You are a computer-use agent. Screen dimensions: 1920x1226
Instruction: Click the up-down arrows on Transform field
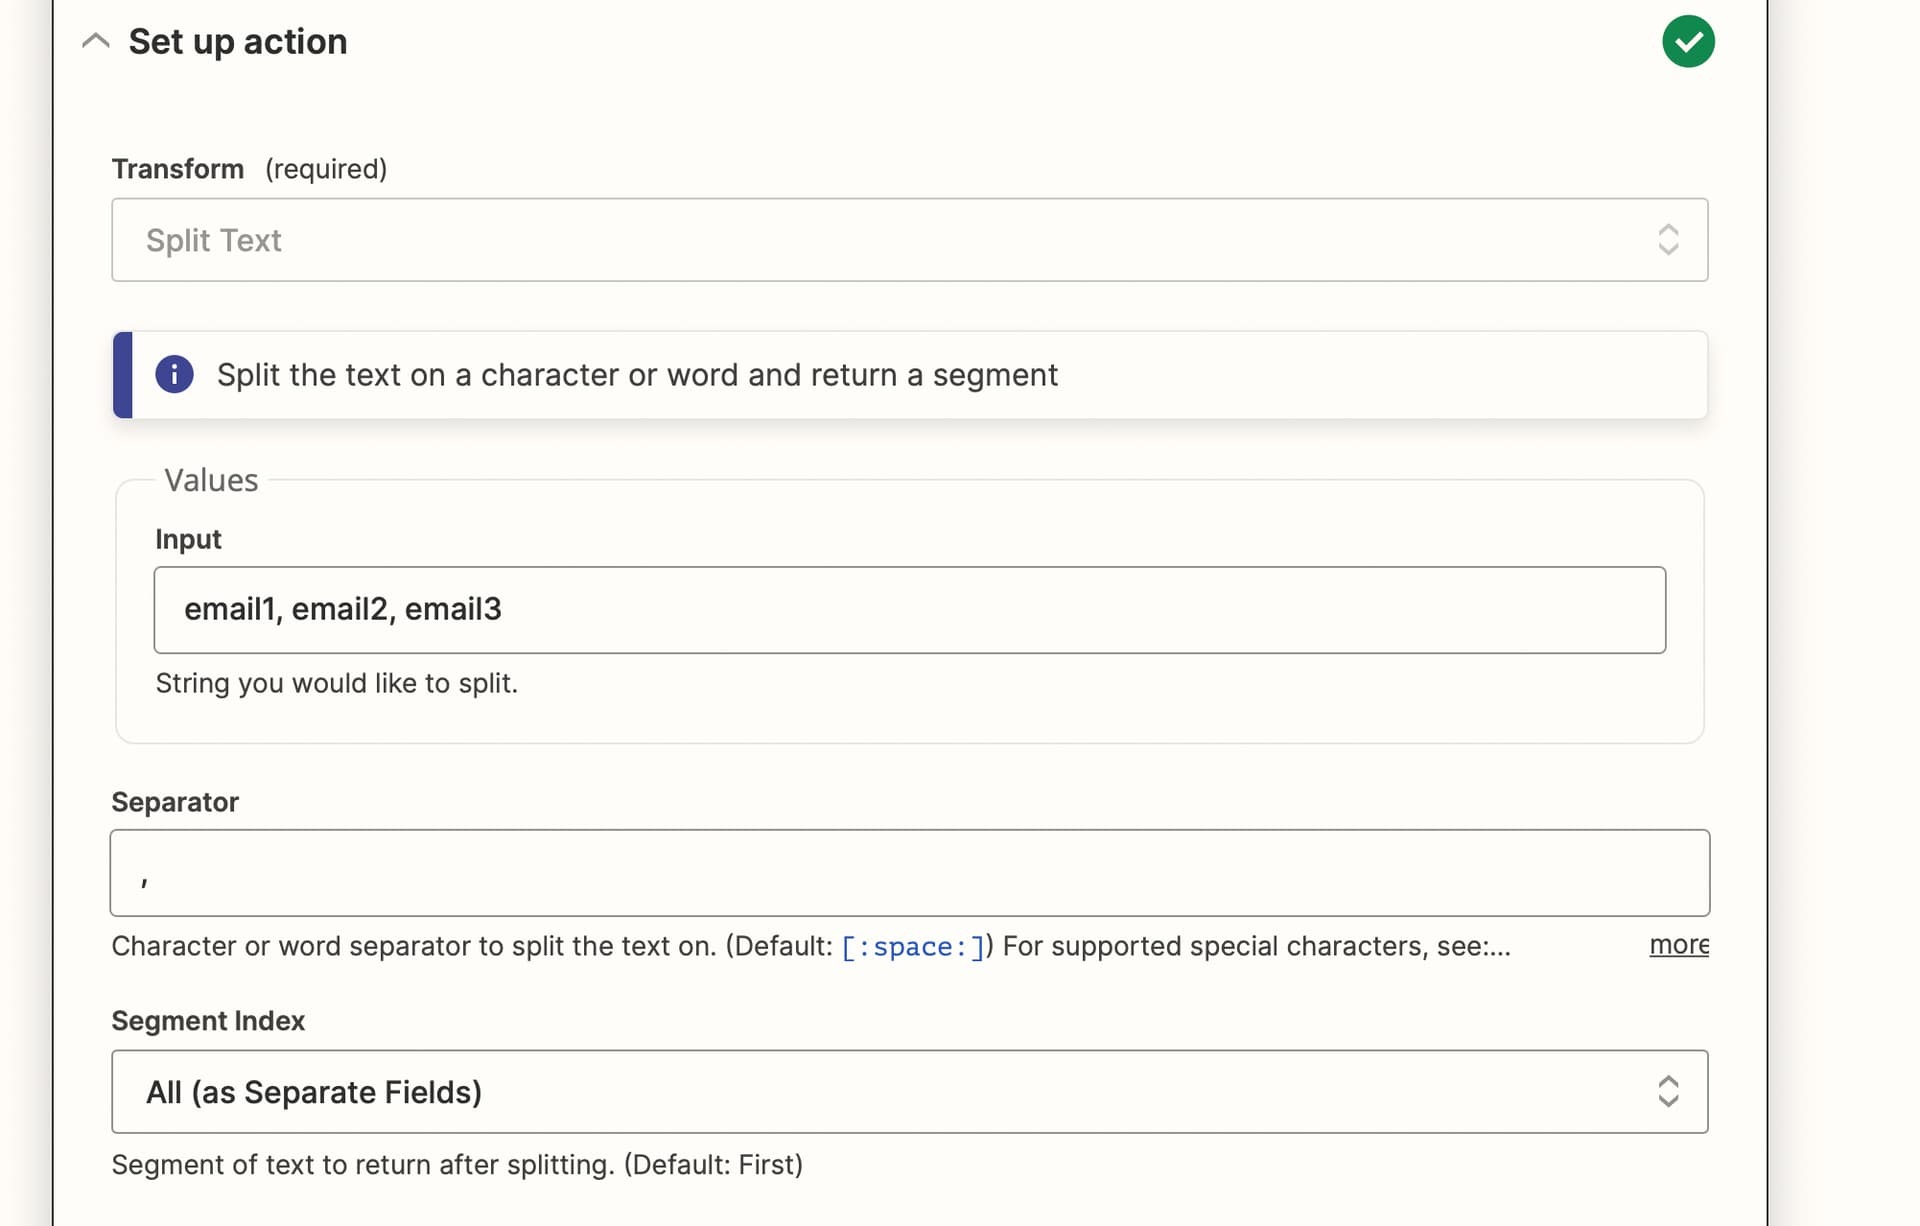[x=1667, y=240]
